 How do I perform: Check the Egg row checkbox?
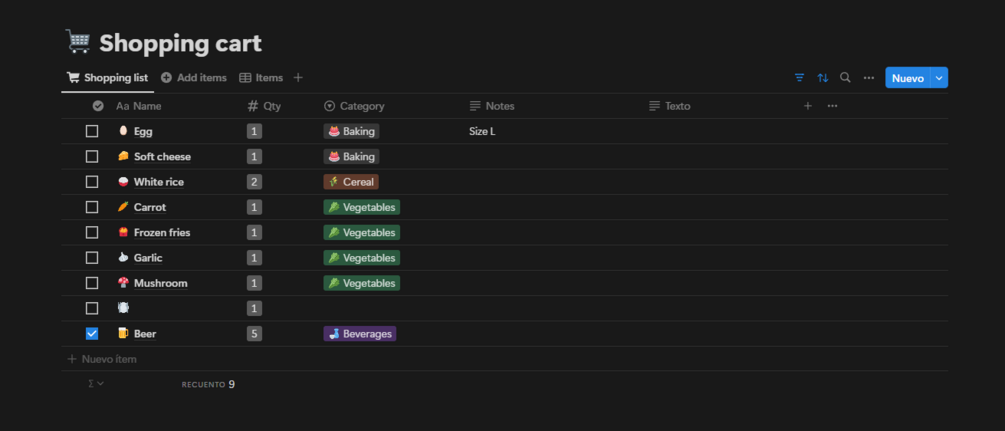tap(92, 131)
